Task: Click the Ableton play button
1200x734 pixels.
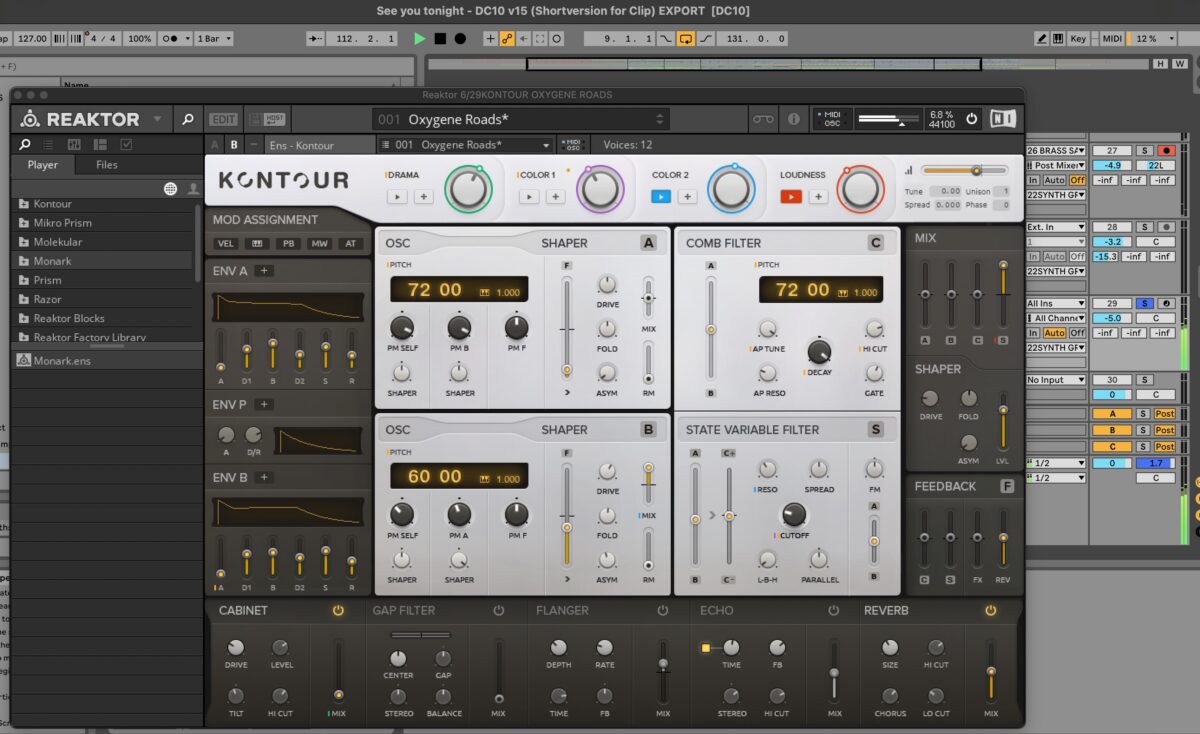Action: coord(419,38)
